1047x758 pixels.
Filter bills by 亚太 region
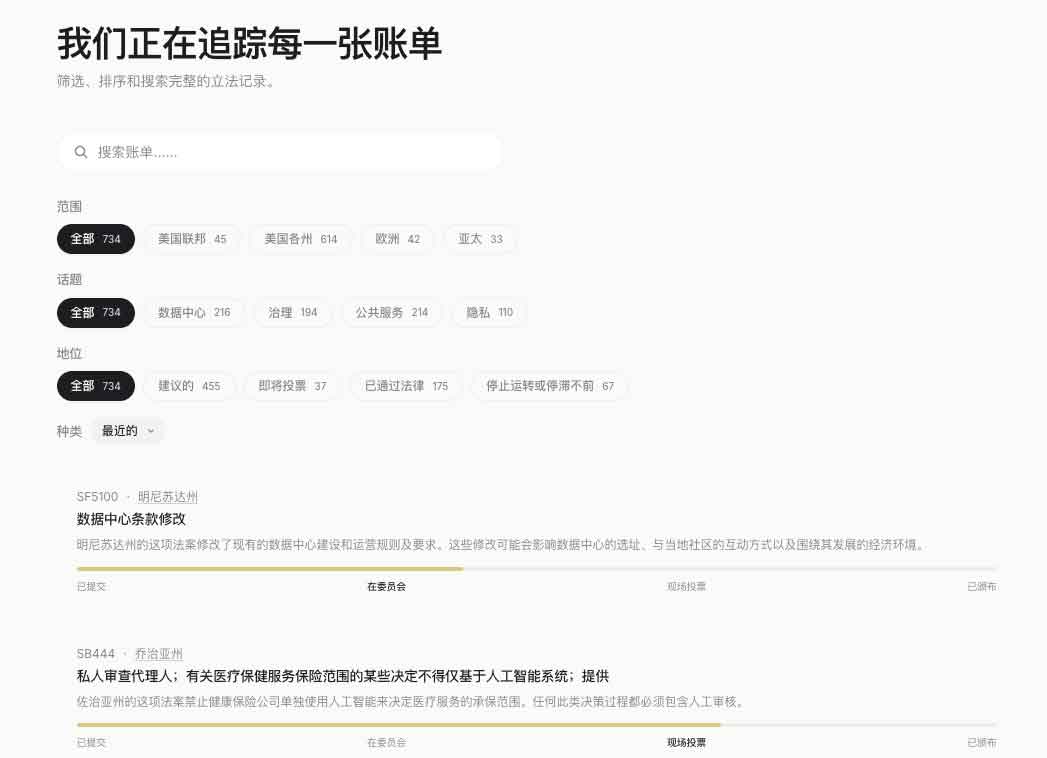tap(480, 239)
